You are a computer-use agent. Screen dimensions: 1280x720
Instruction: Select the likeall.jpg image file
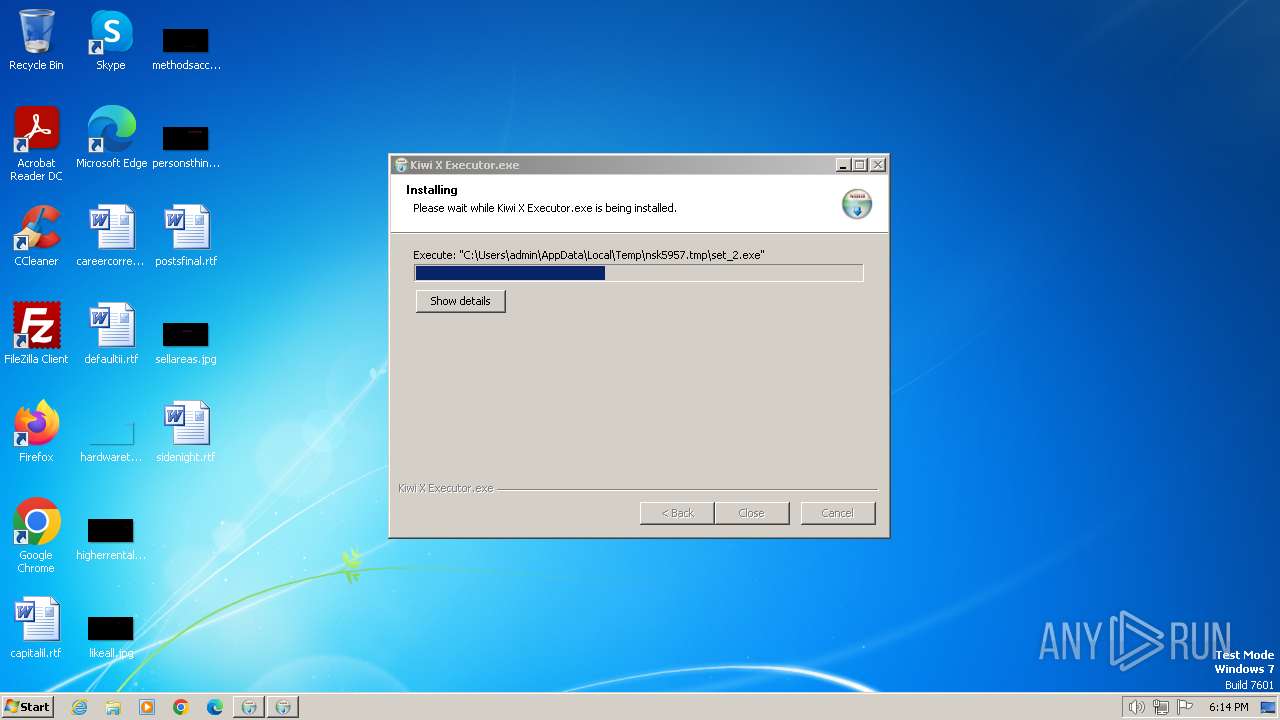111,636
